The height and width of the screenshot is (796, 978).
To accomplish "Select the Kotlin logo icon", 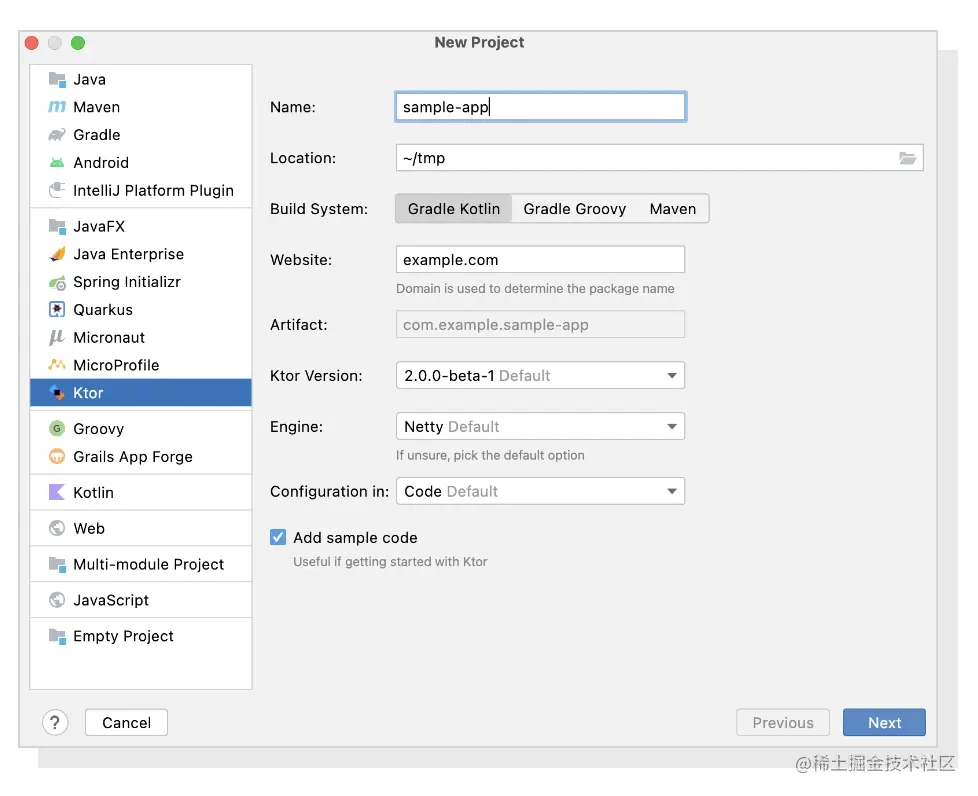I will click(x=57, y=493).
